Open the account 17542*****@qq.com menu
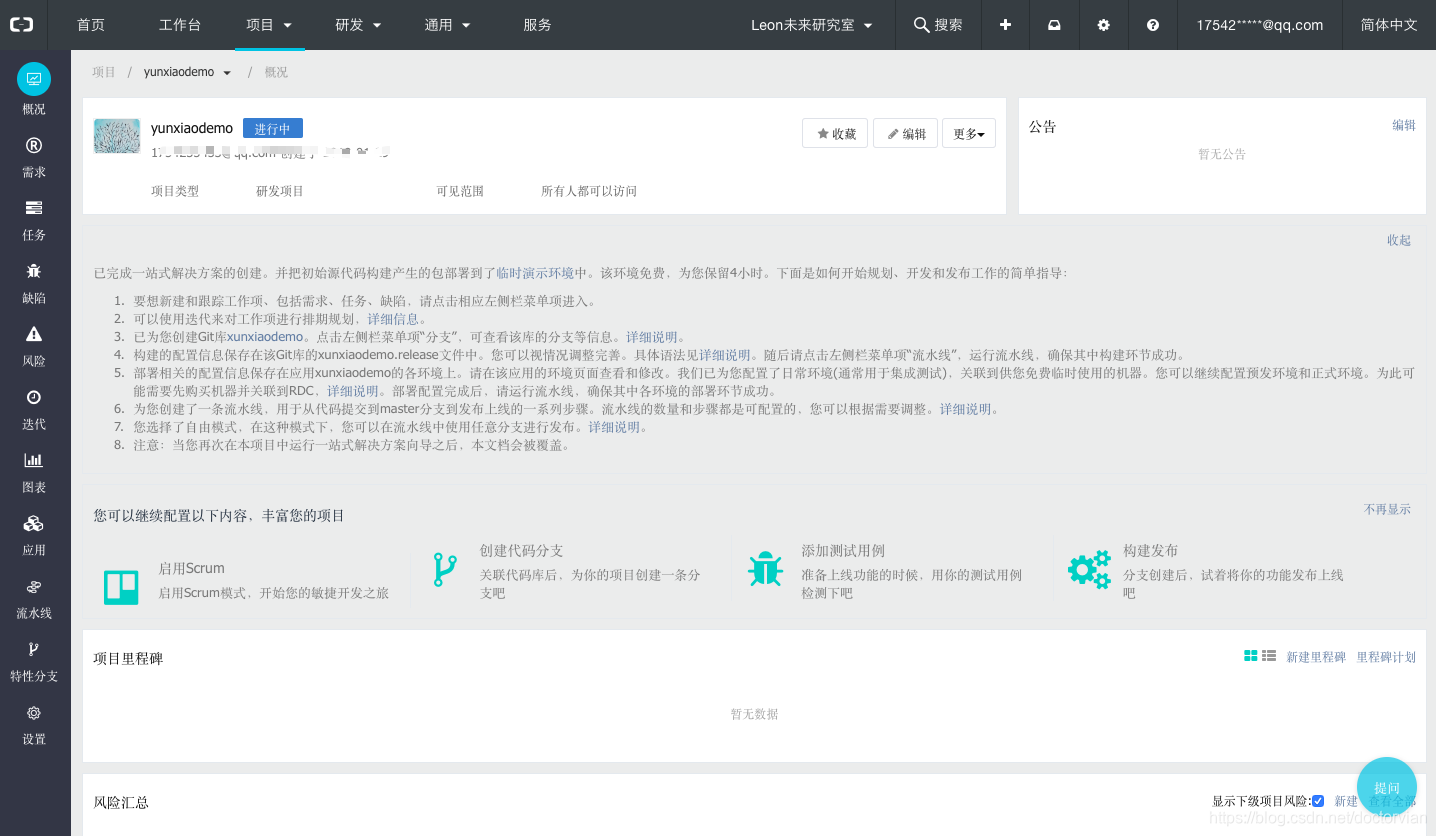This screenshot has width=1436, height=836. coord(1260,25)
